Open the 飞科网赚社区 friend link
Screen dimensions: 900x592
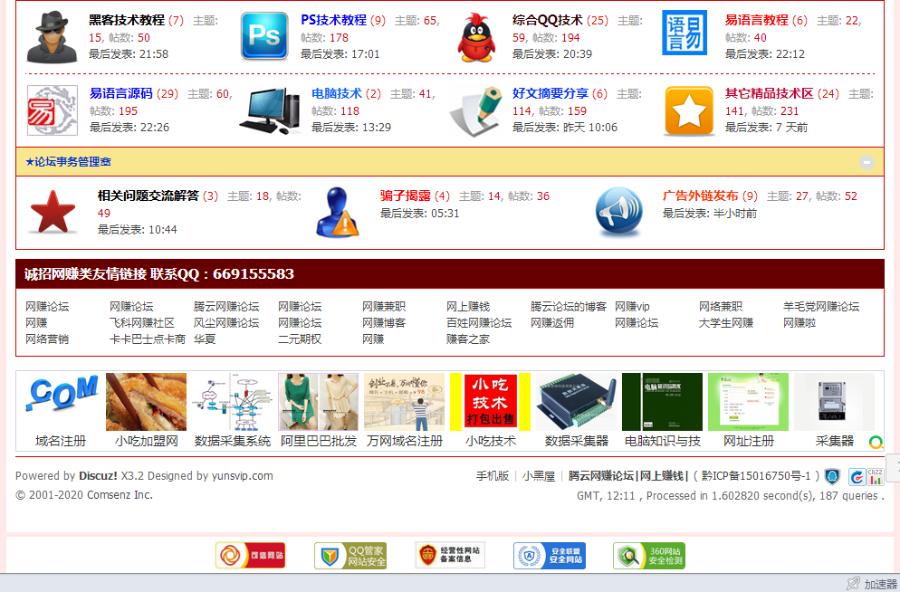pos(142,323)
